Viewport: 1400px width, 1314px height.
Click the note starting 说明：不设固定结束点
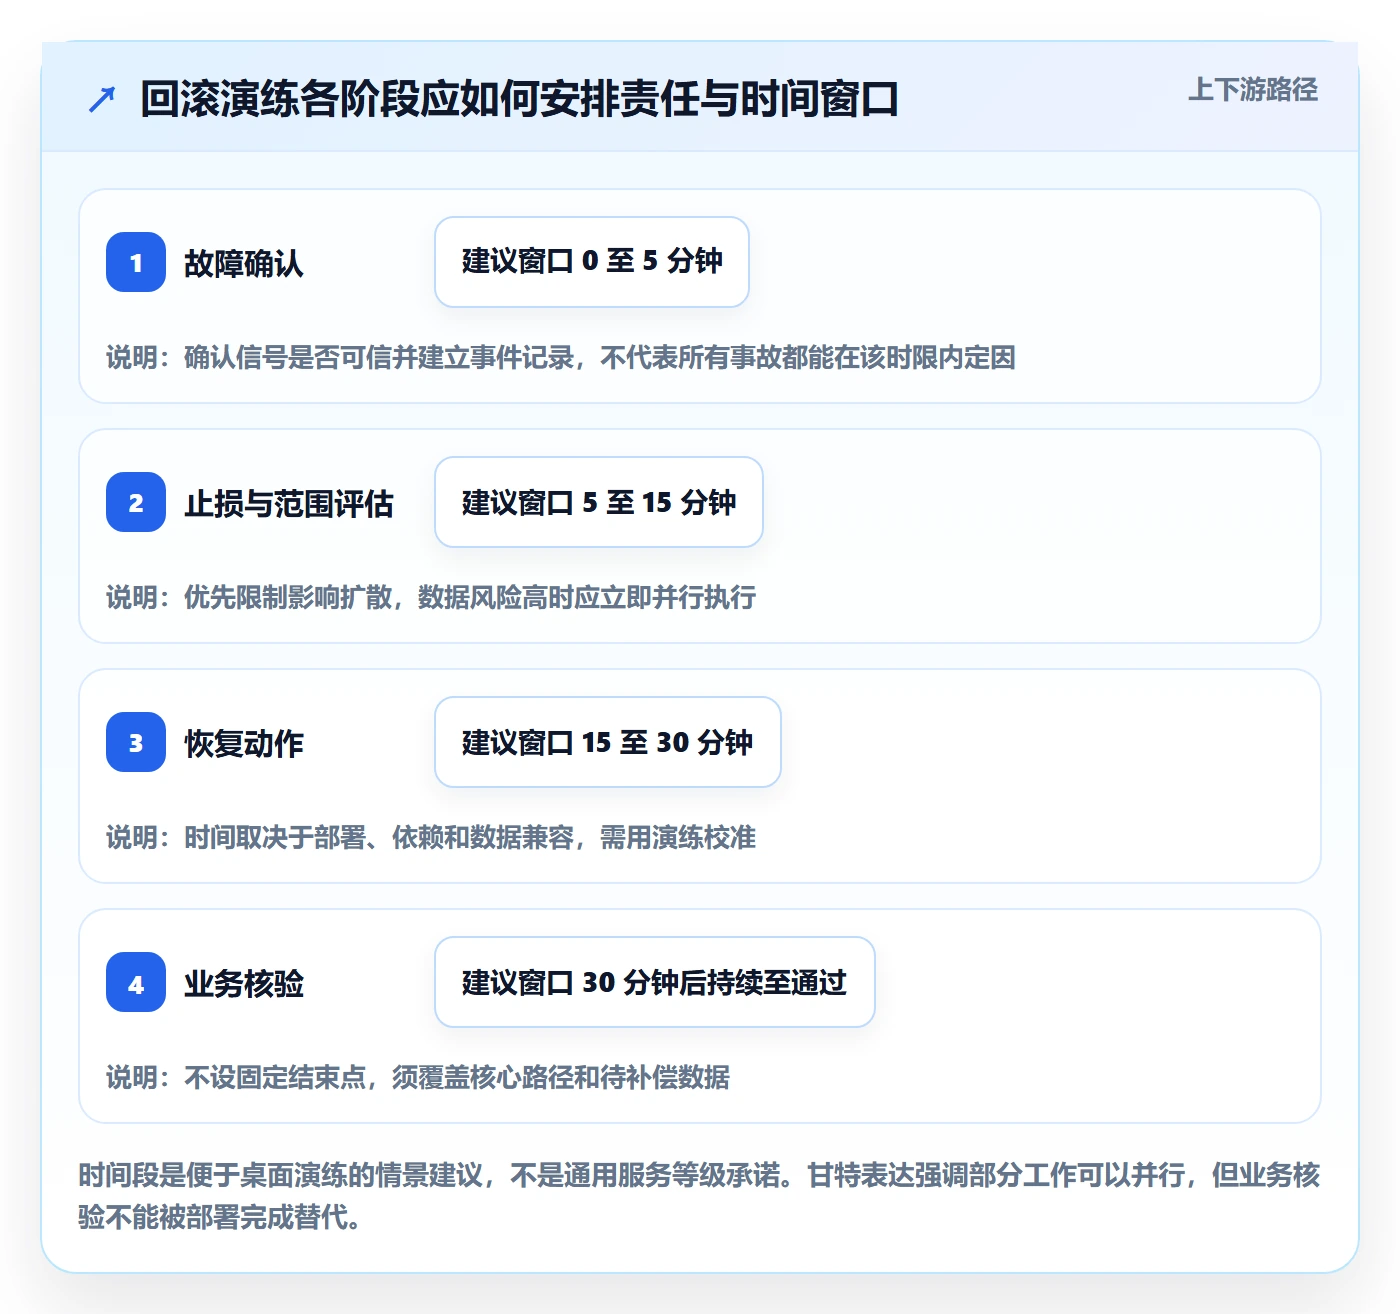[418, 1078]
